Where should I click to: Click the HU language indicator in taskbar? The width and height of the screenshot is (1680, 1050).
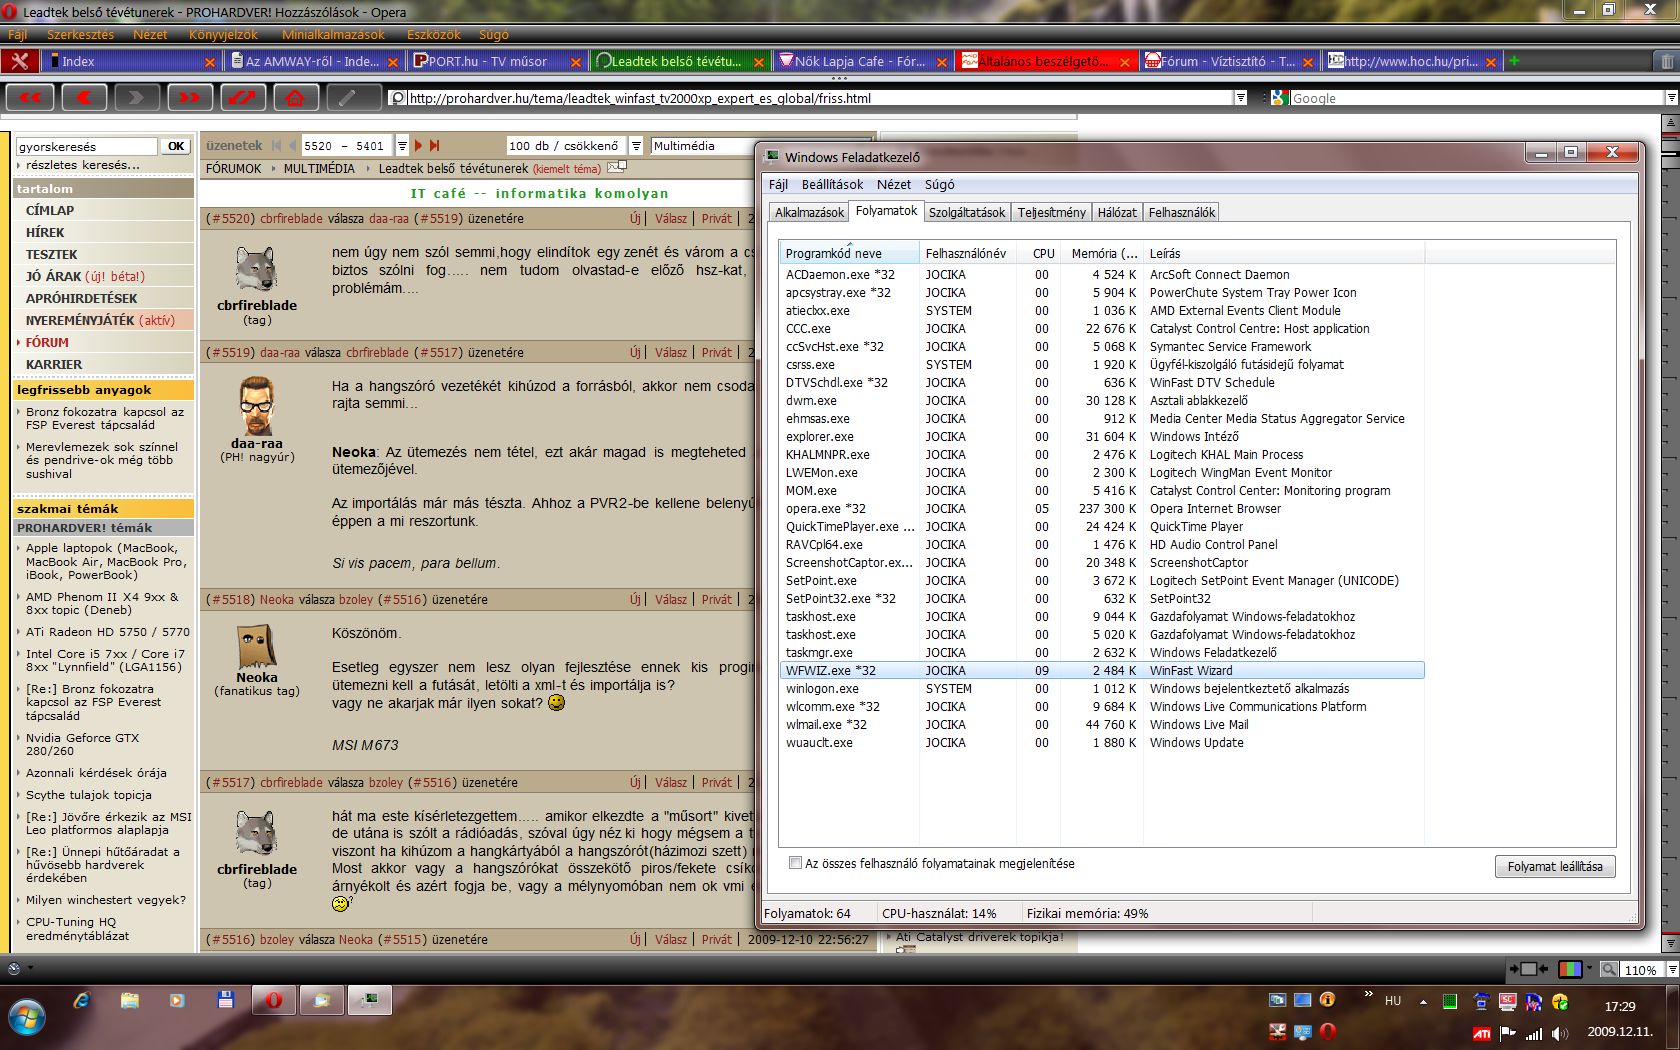click(x=1393, y=1001)
